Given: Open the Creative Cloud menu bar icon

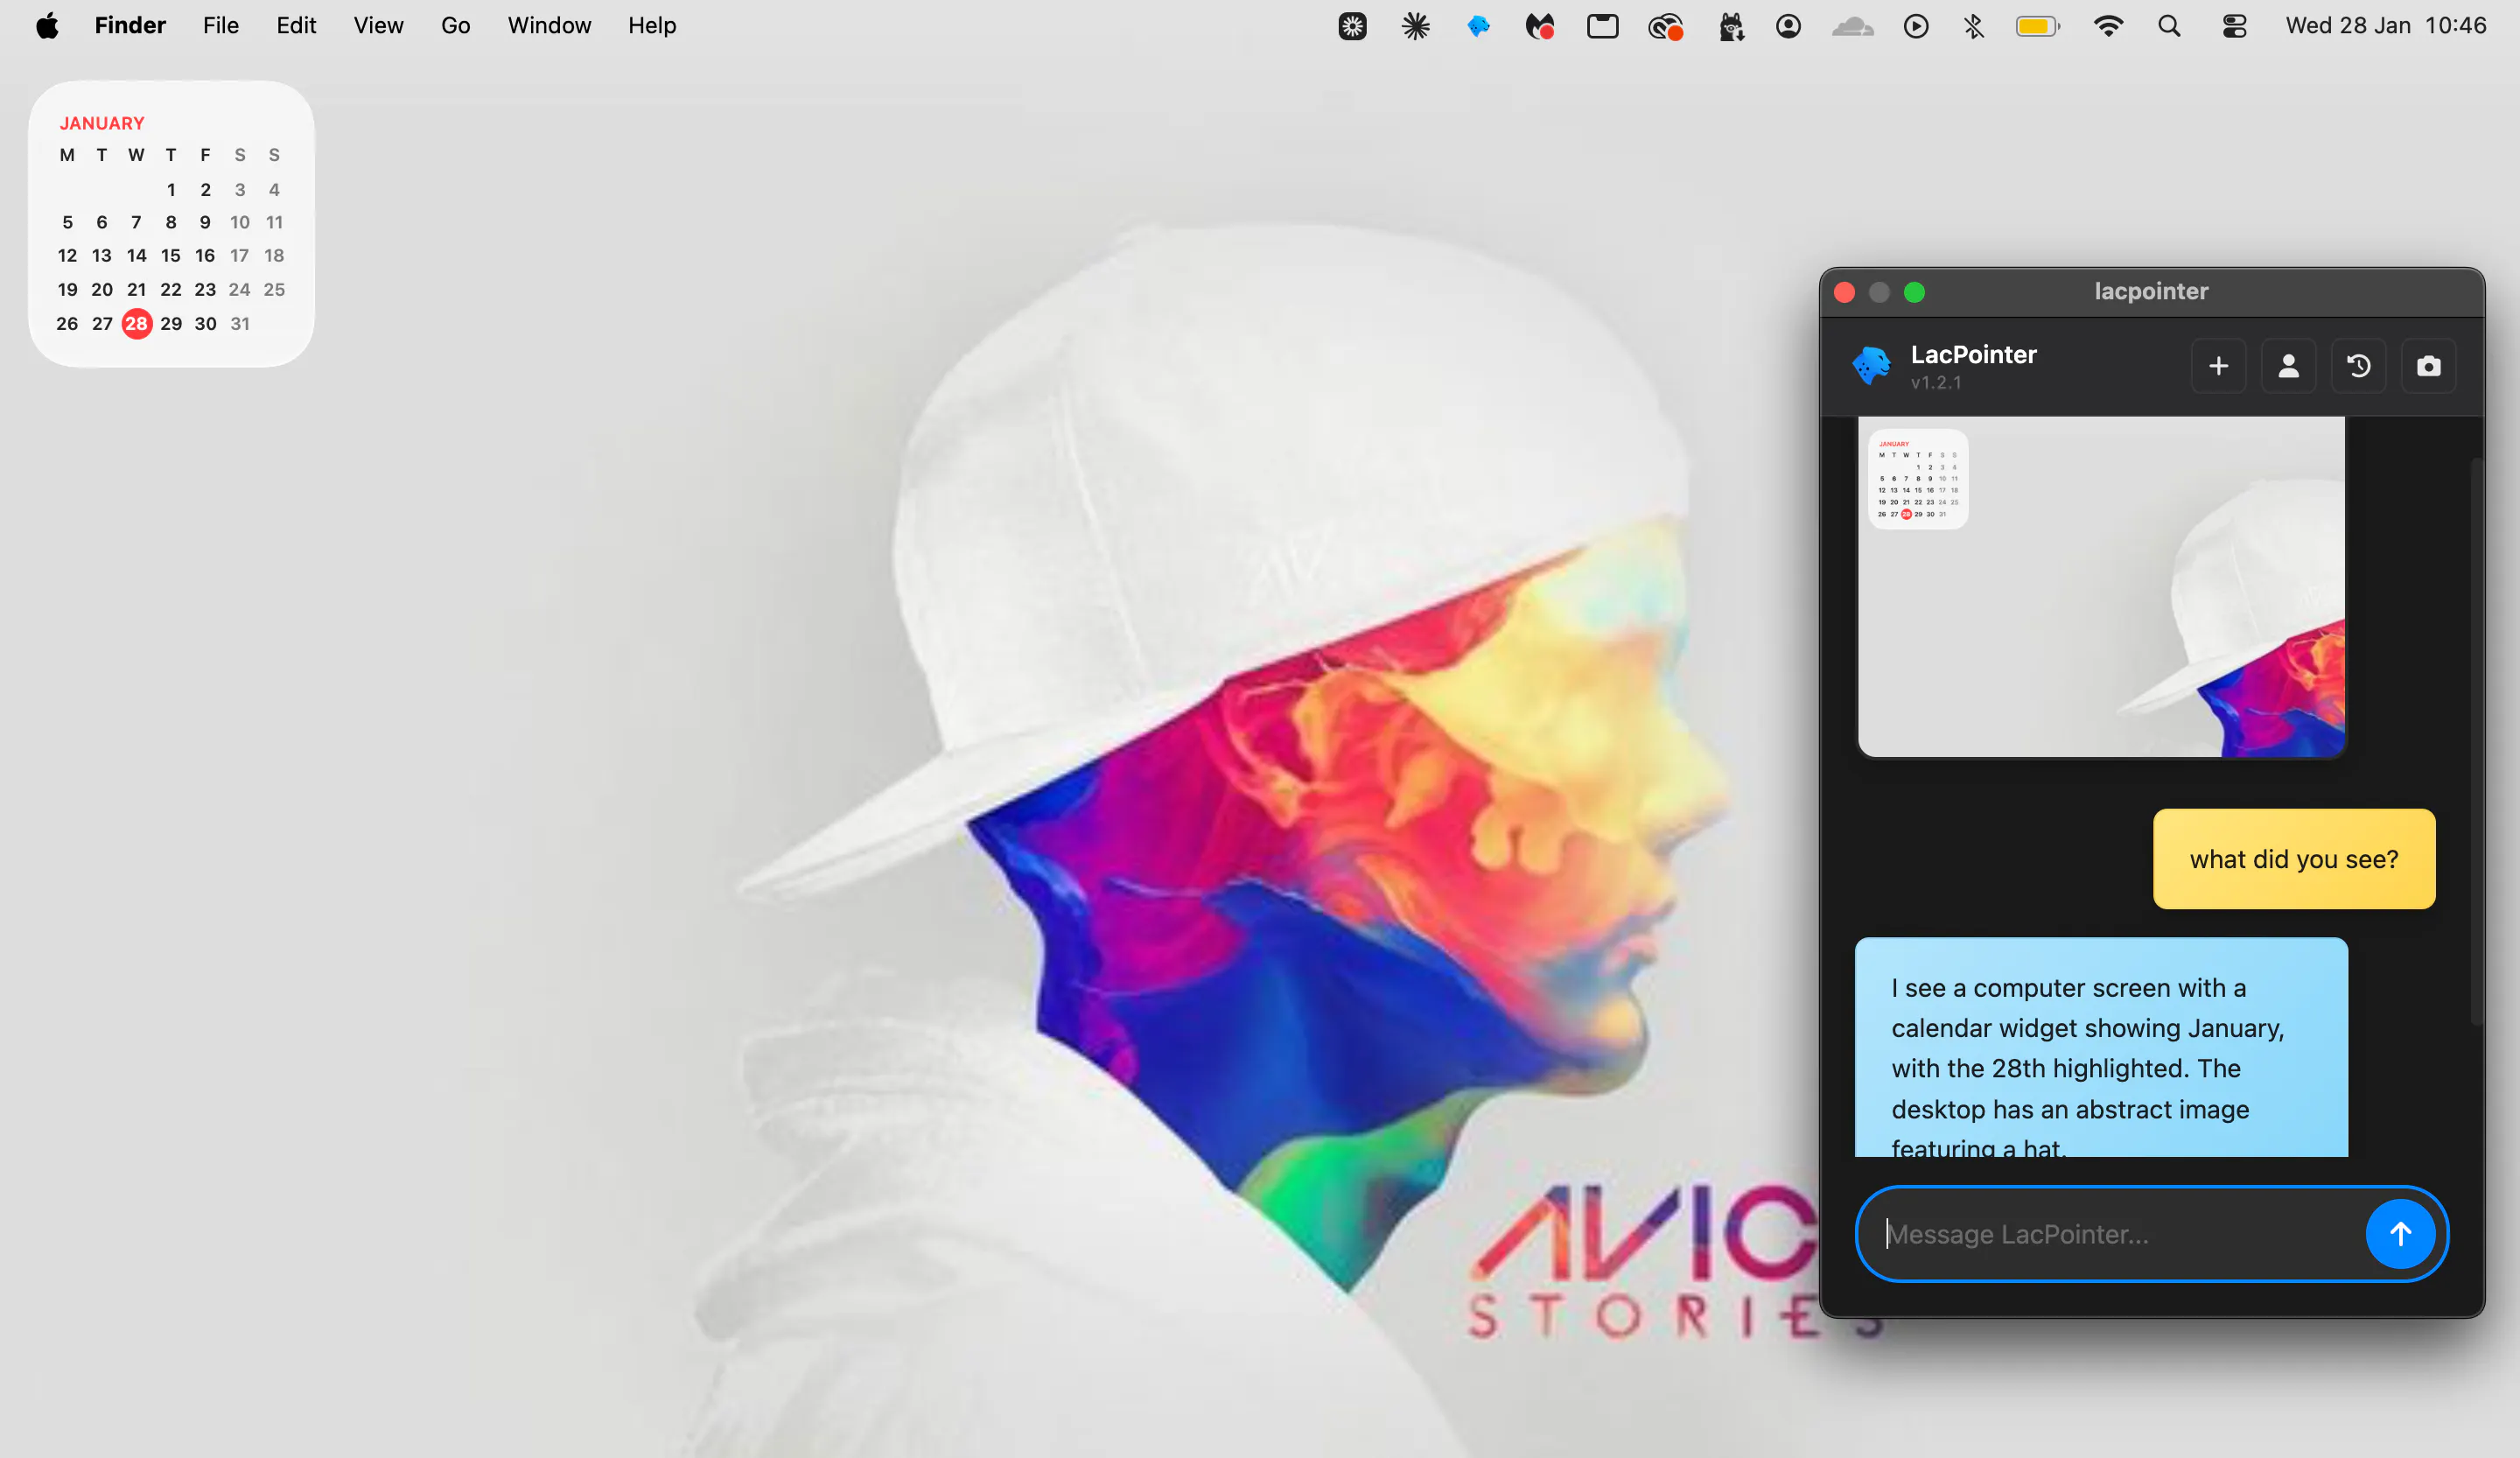Looking at the screenshot, I should tap(1665, 26).
